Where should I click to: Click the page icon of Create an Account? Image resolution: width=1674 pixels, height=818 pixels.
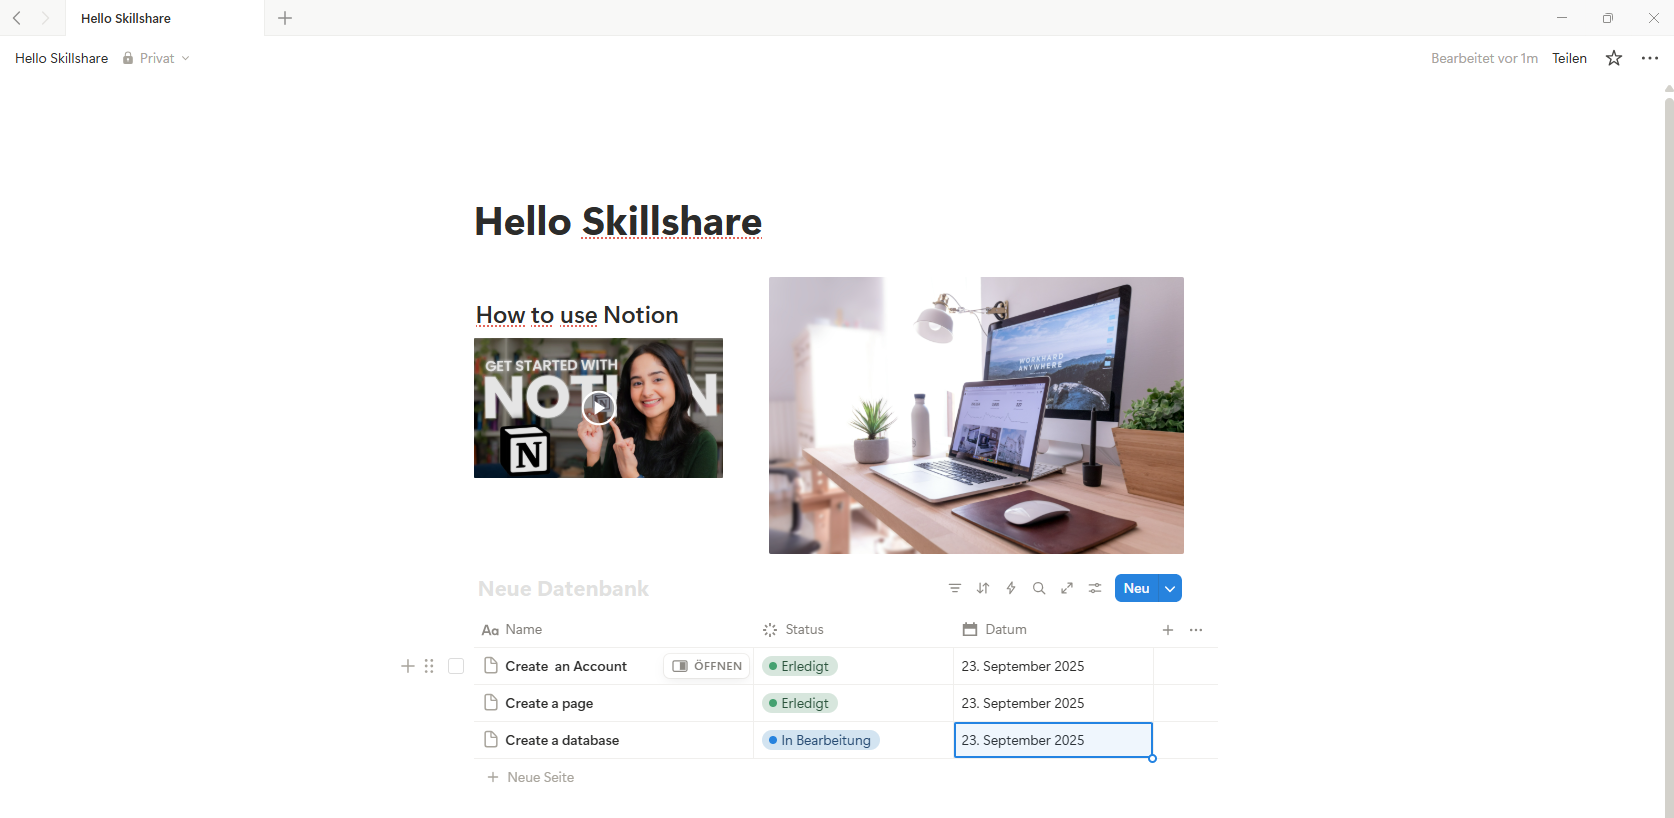[x=491, y=666]
